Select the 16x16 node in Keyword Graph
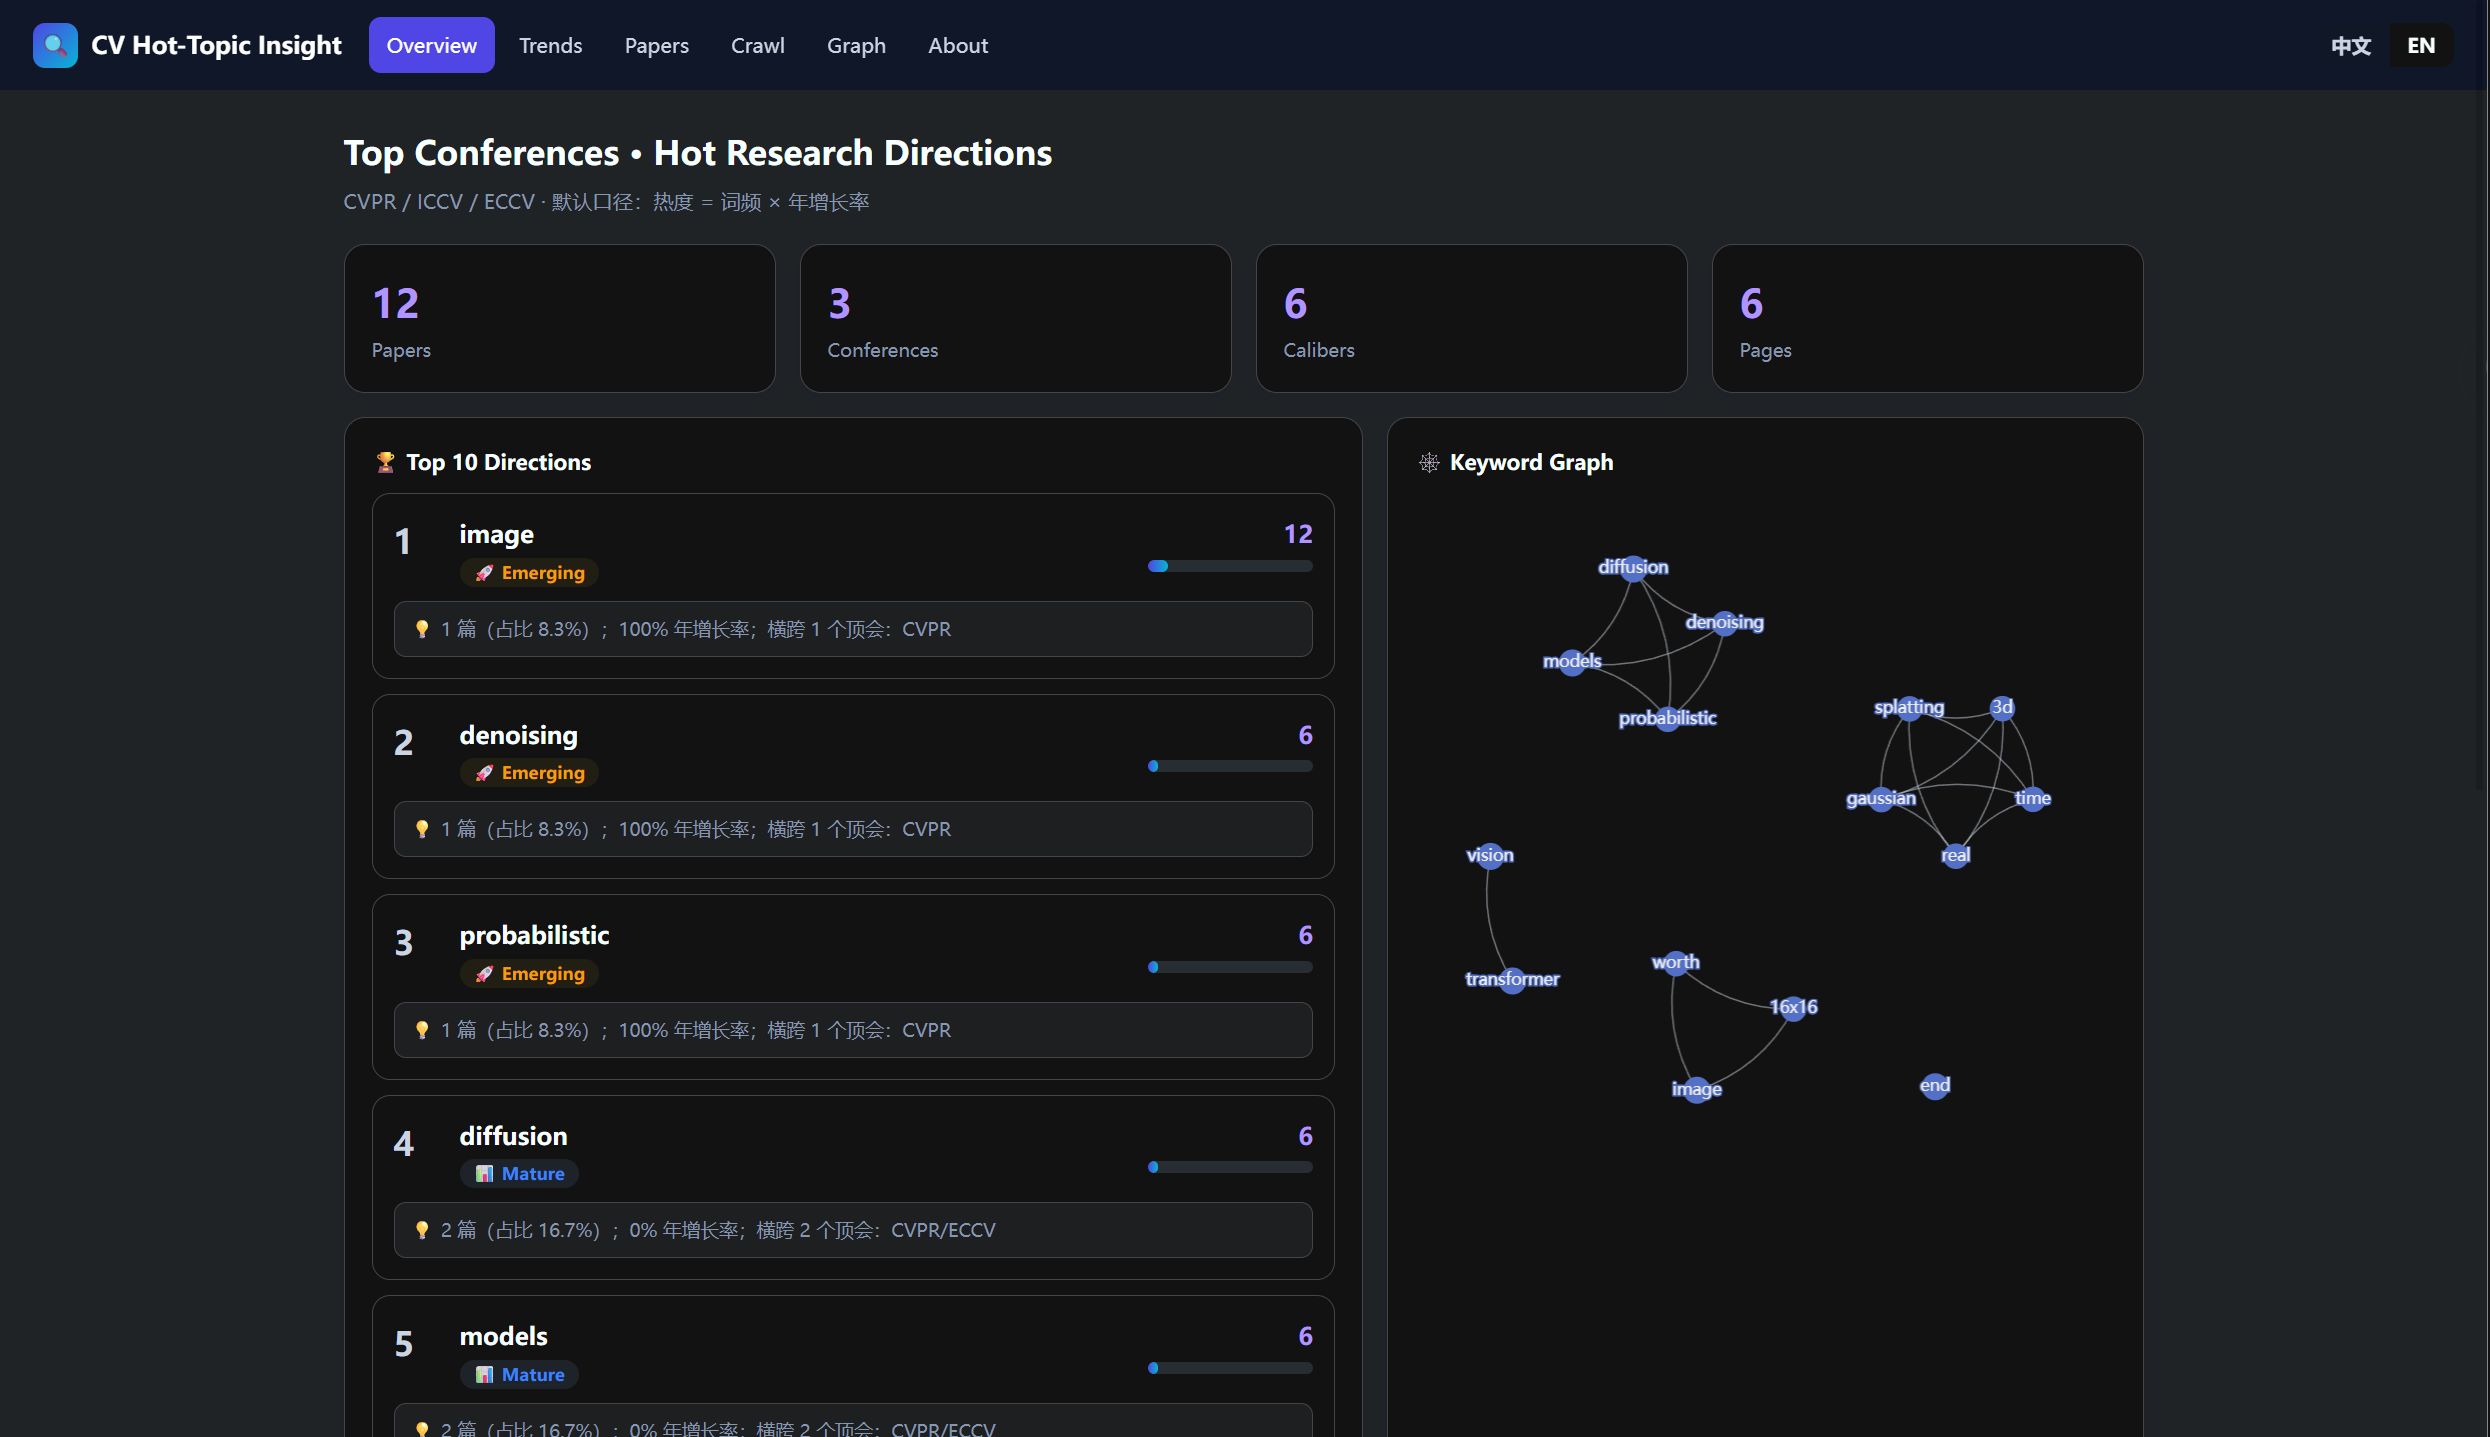The image size is (2490, 1437). (x=1794, y=1008)
